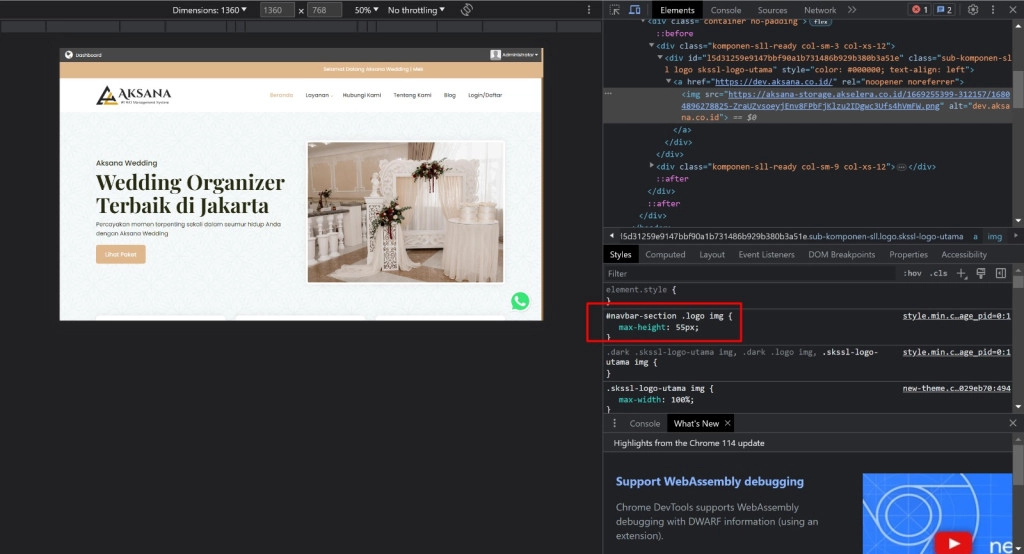
Task: Open device toolbar more options menu
Action: (x=588, y=10)
